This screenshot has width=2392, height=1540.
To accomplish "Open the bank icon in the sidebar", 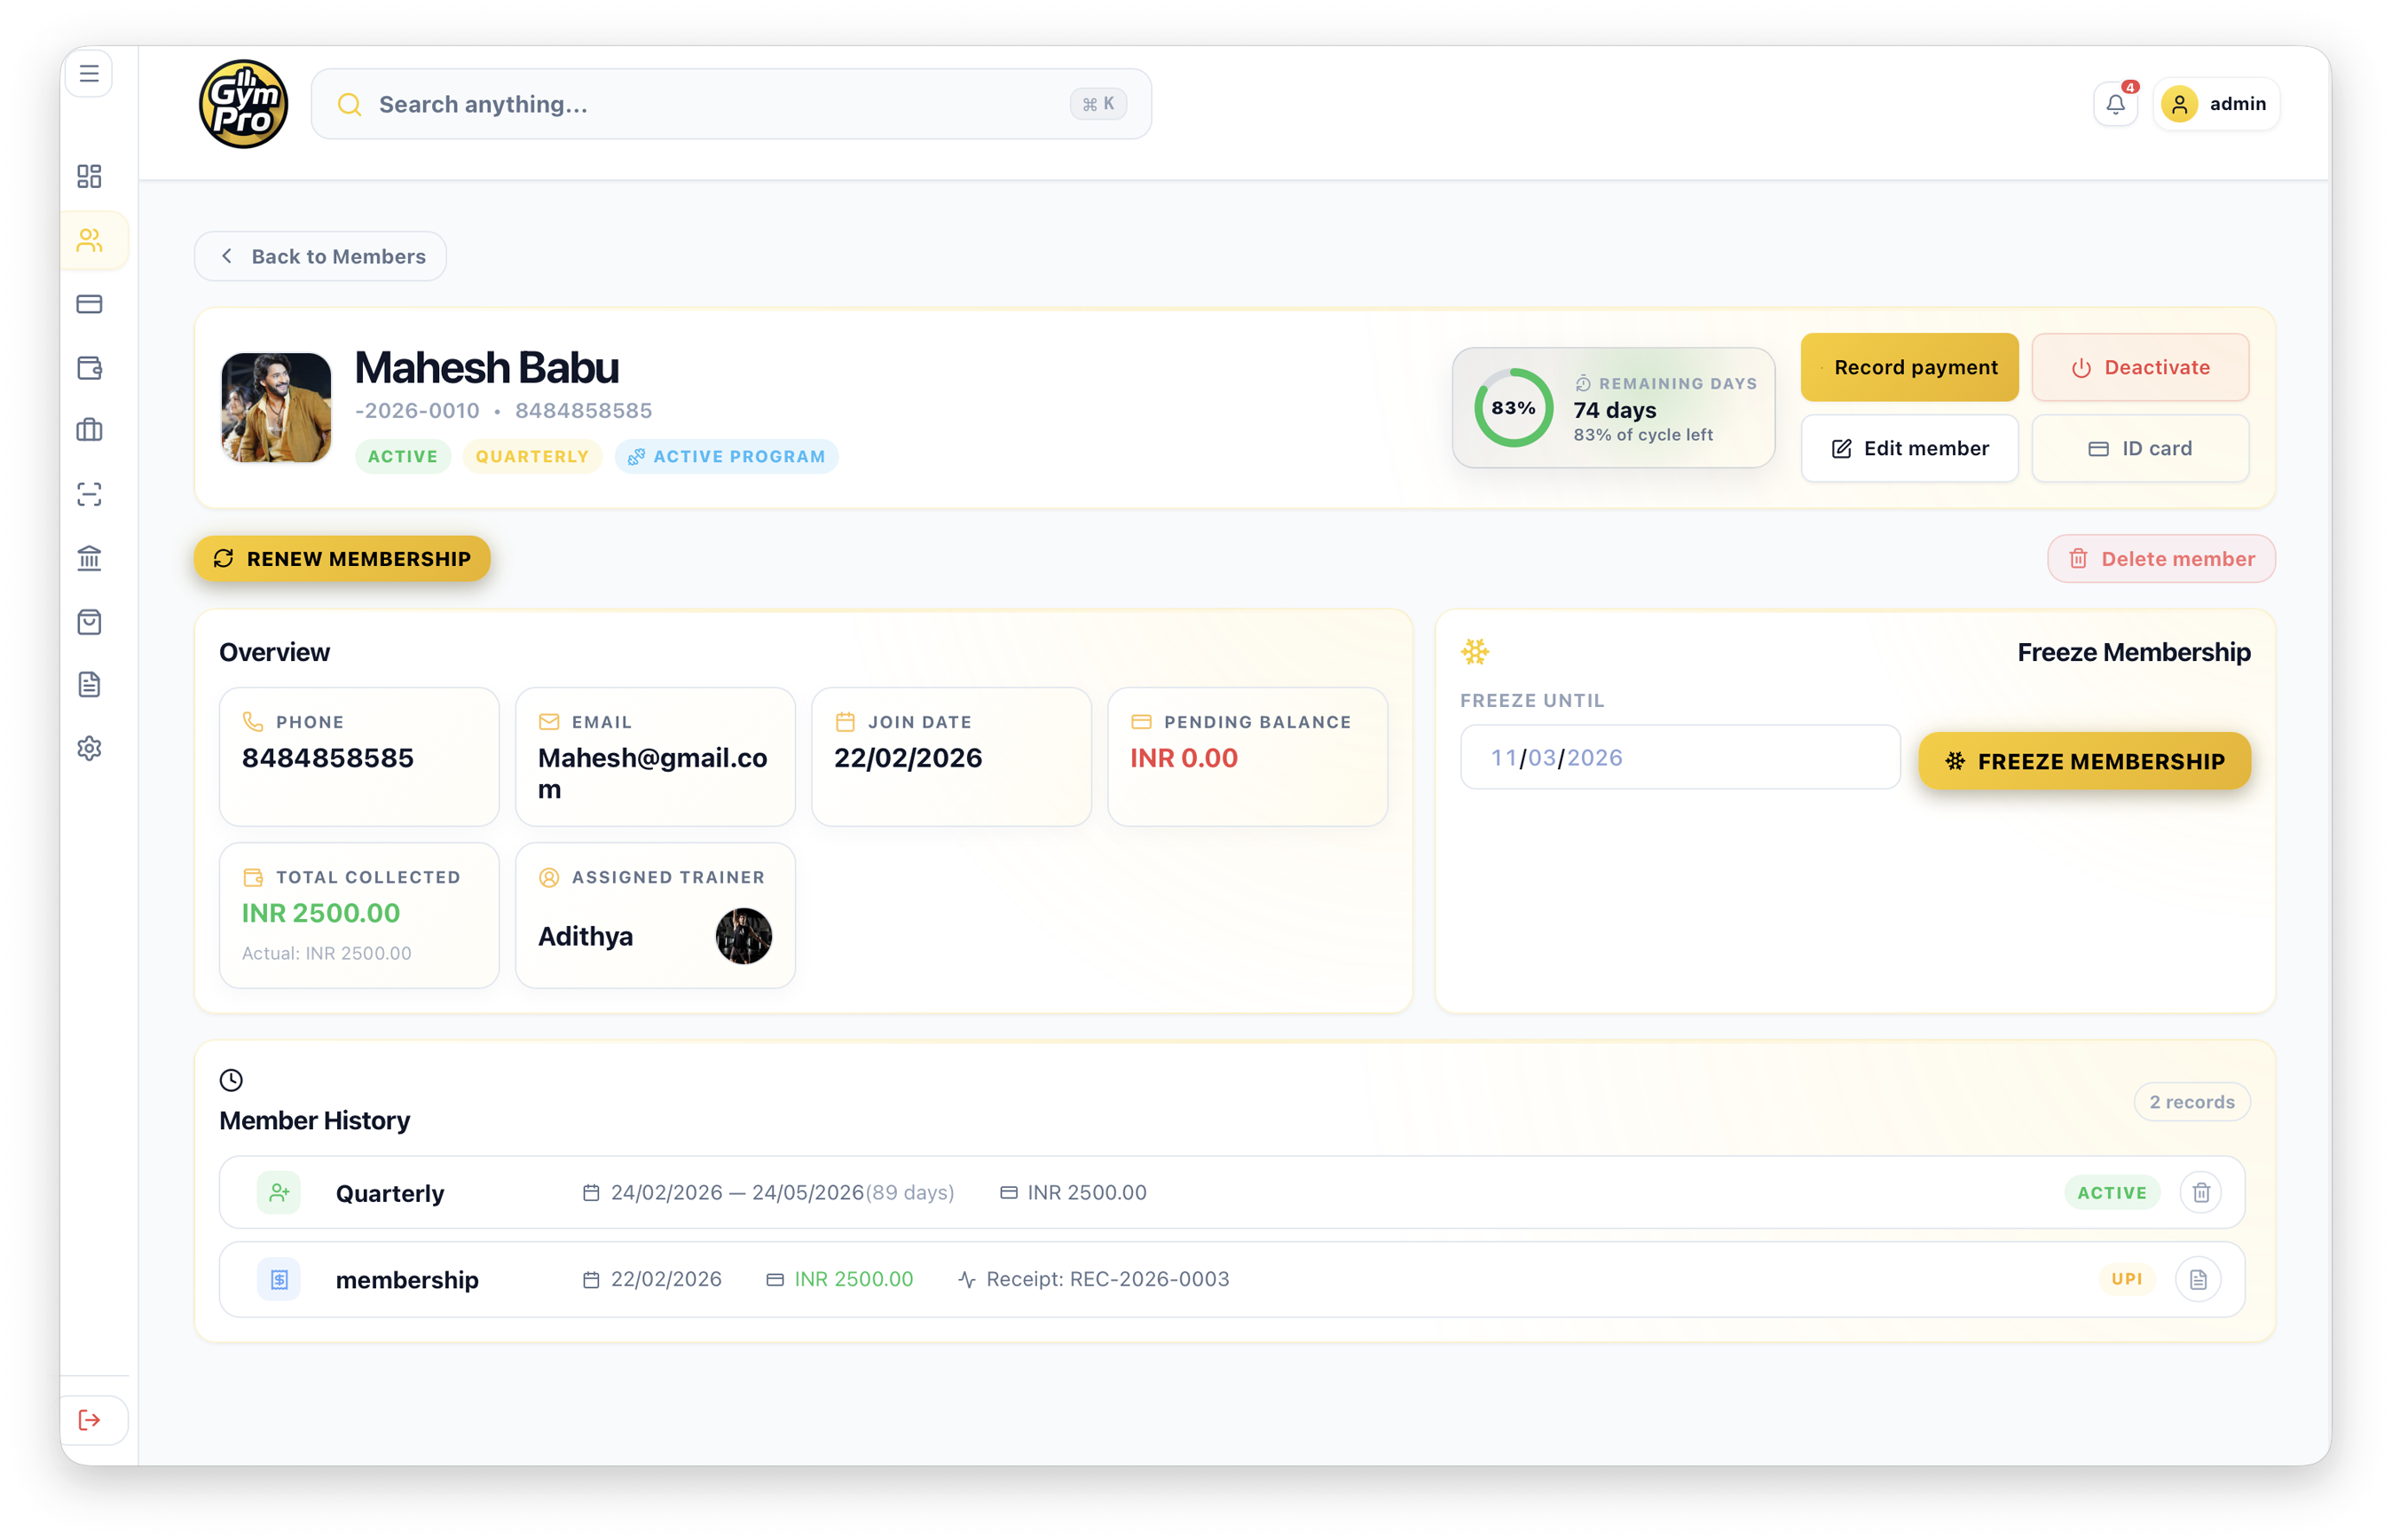I will pos(90,558).
